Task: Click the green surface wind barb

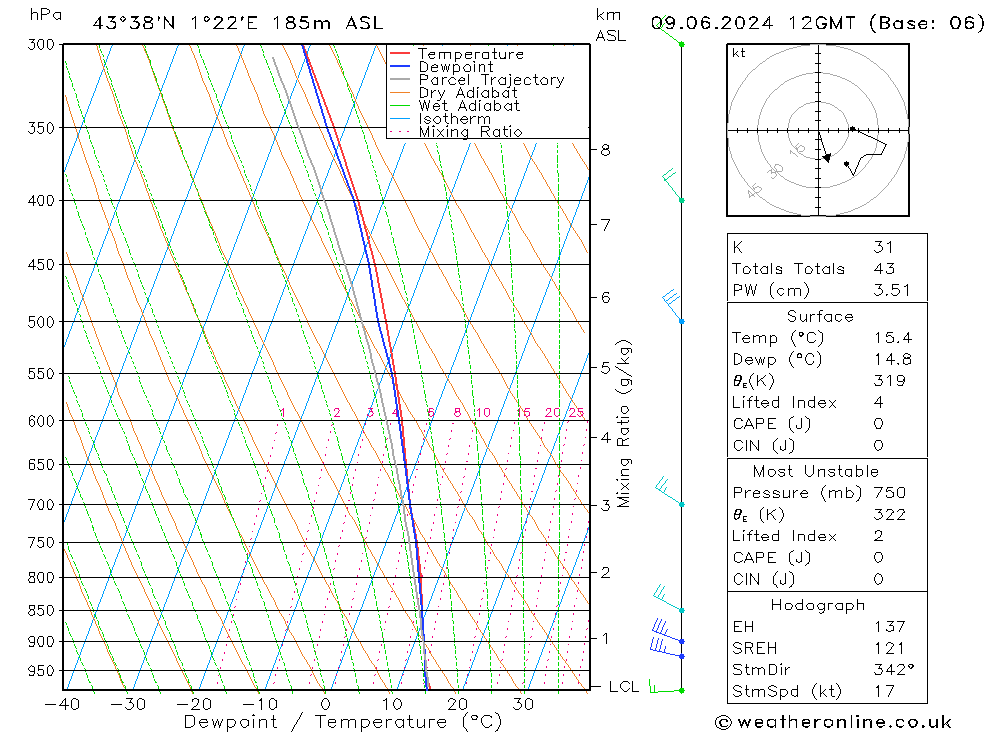Action: pyautogui.click(x=666, y=686)
